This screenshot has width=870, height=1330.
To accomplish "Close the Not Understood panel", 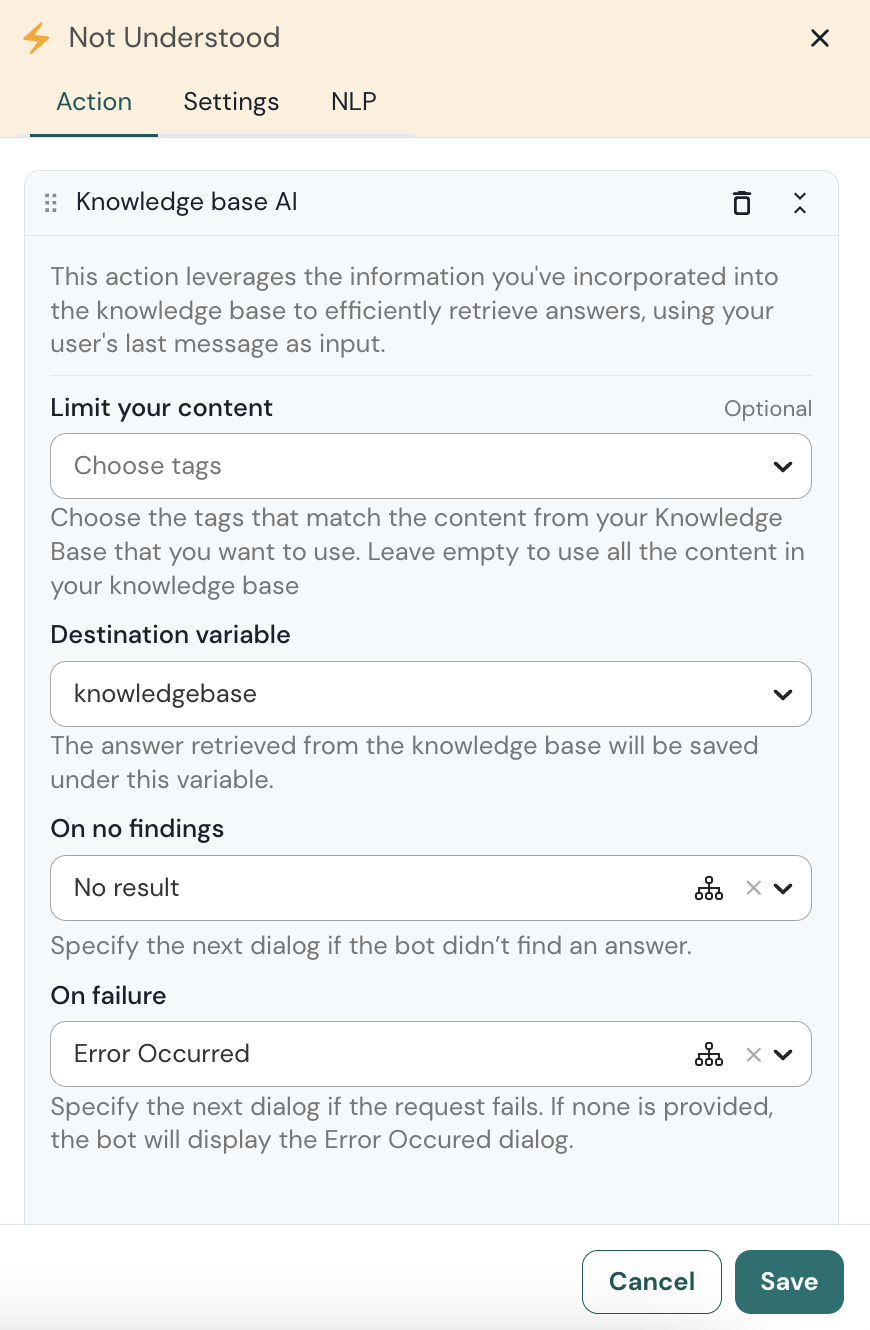I will [820, 38].
